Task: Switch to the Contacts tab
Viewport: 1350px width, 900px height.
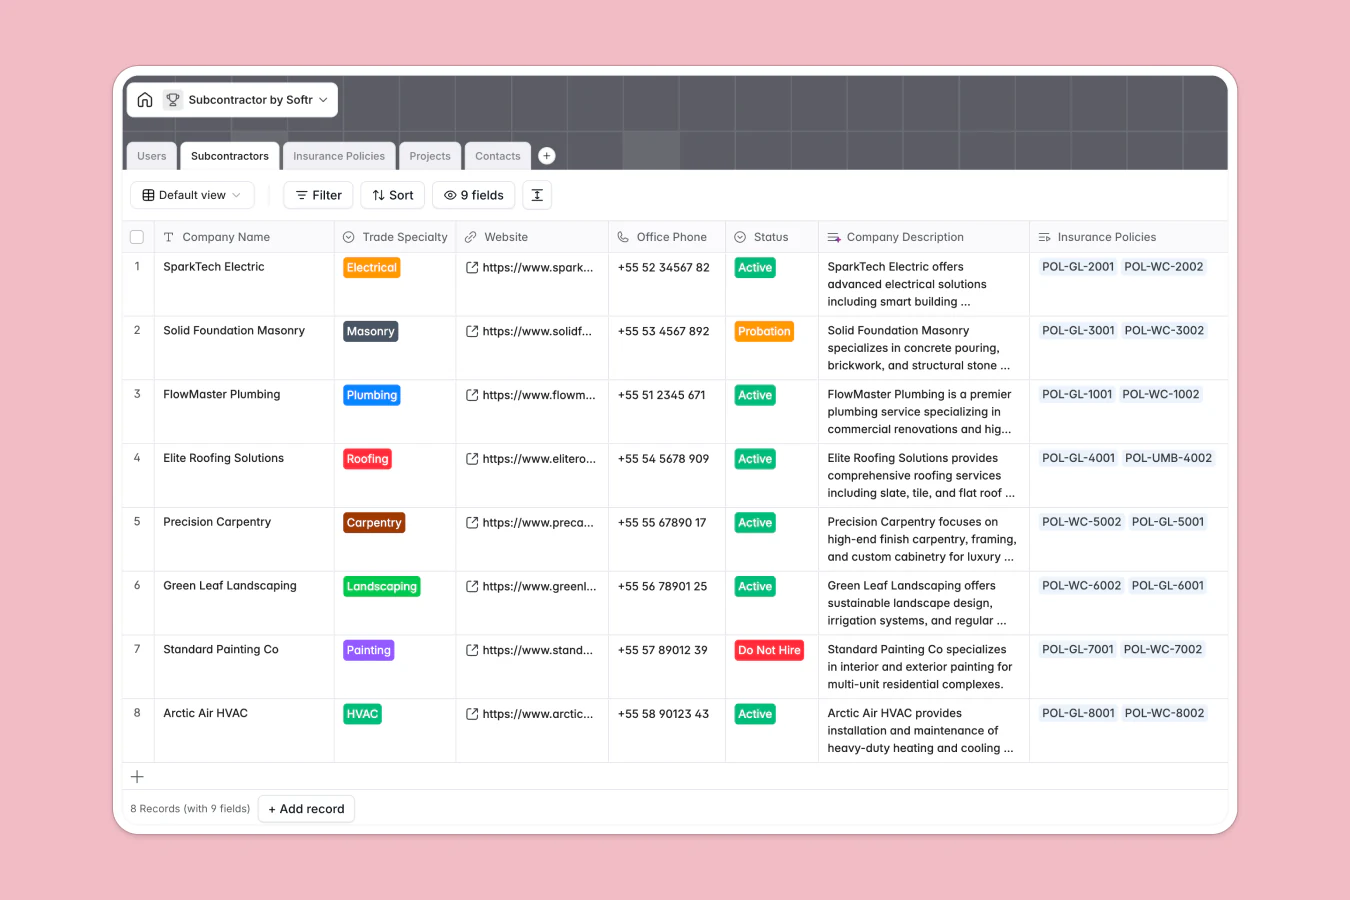Action: click(x=498, y=156)
